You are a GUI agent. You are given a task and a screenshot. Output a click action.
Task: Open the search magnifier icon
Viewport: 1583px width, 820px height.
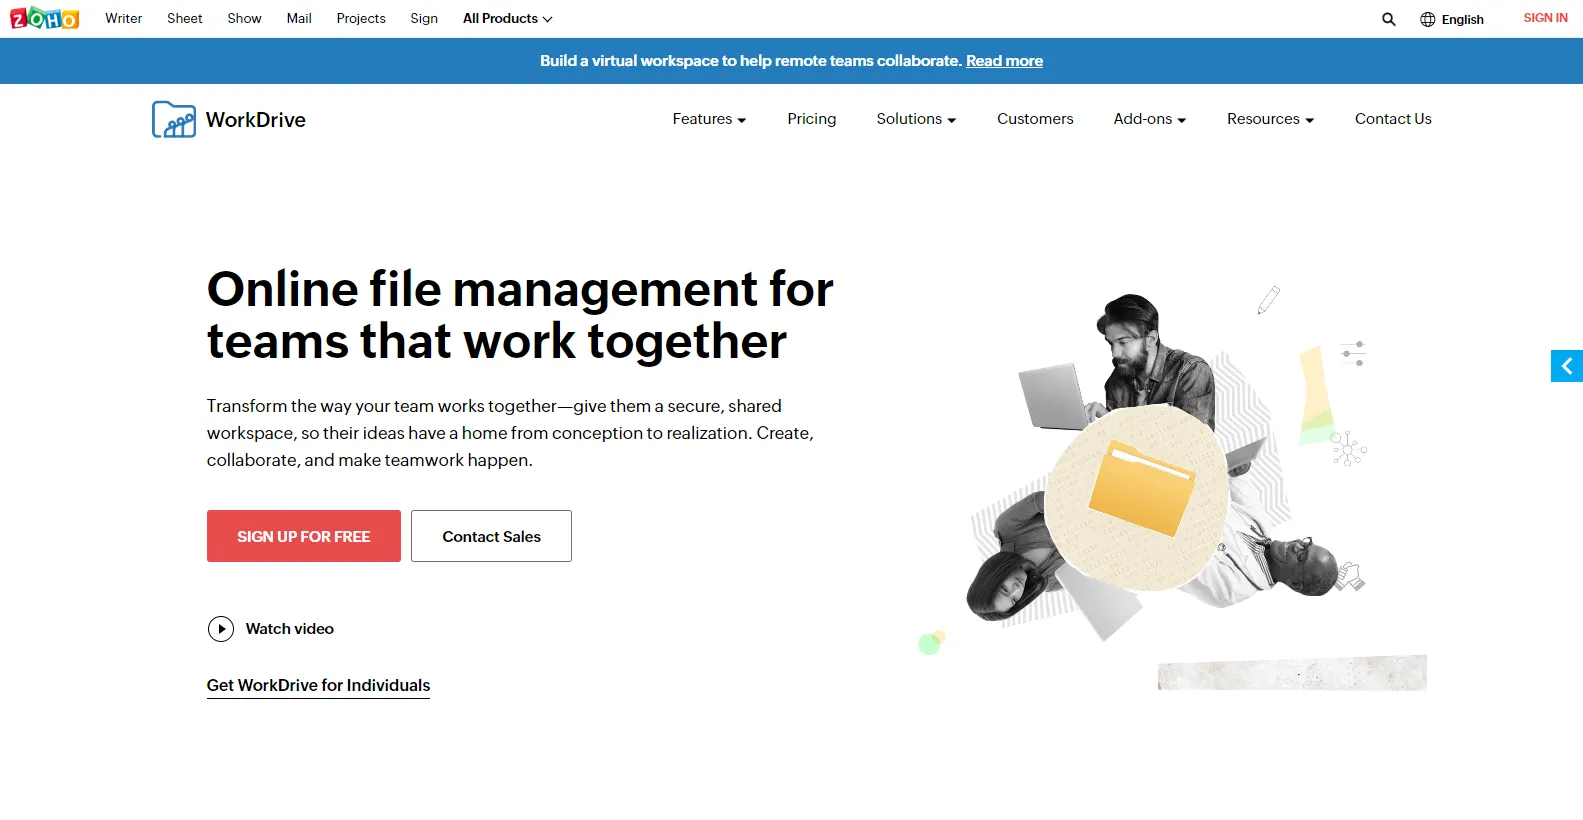(x=1388, y=19)
